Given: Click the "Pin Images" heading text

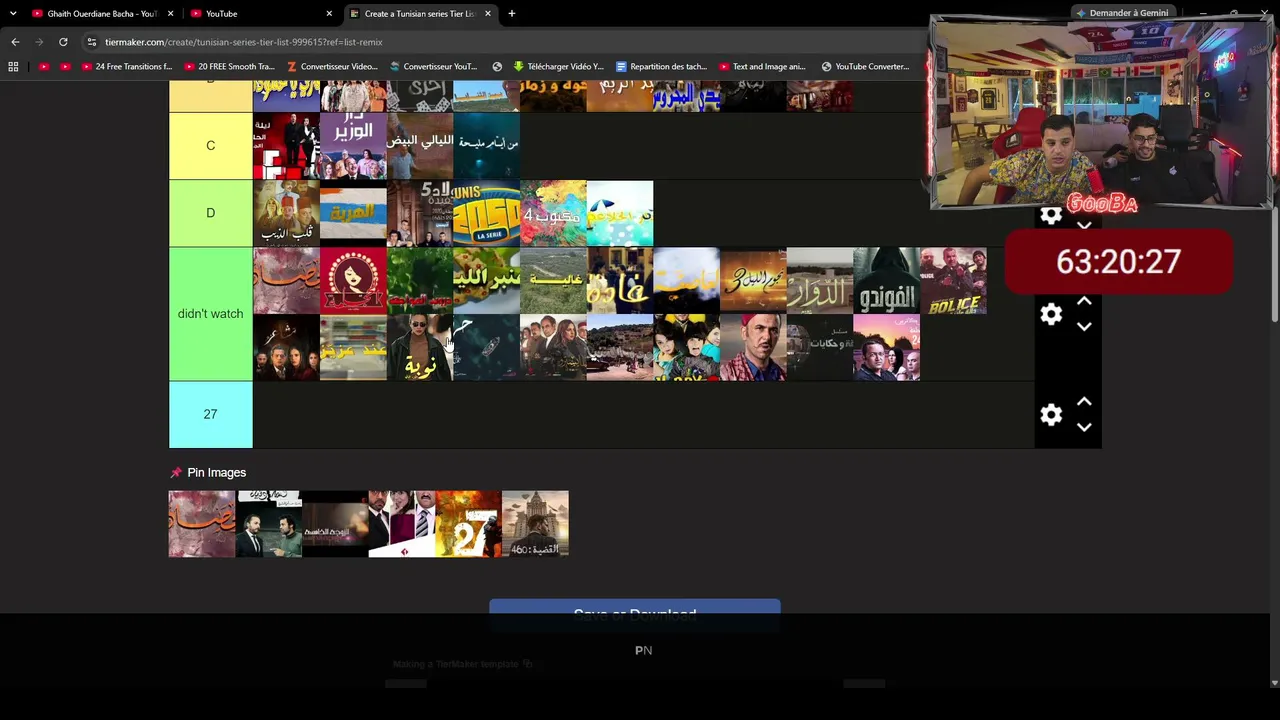Looking at the screenshot, I should pos(216,473).
